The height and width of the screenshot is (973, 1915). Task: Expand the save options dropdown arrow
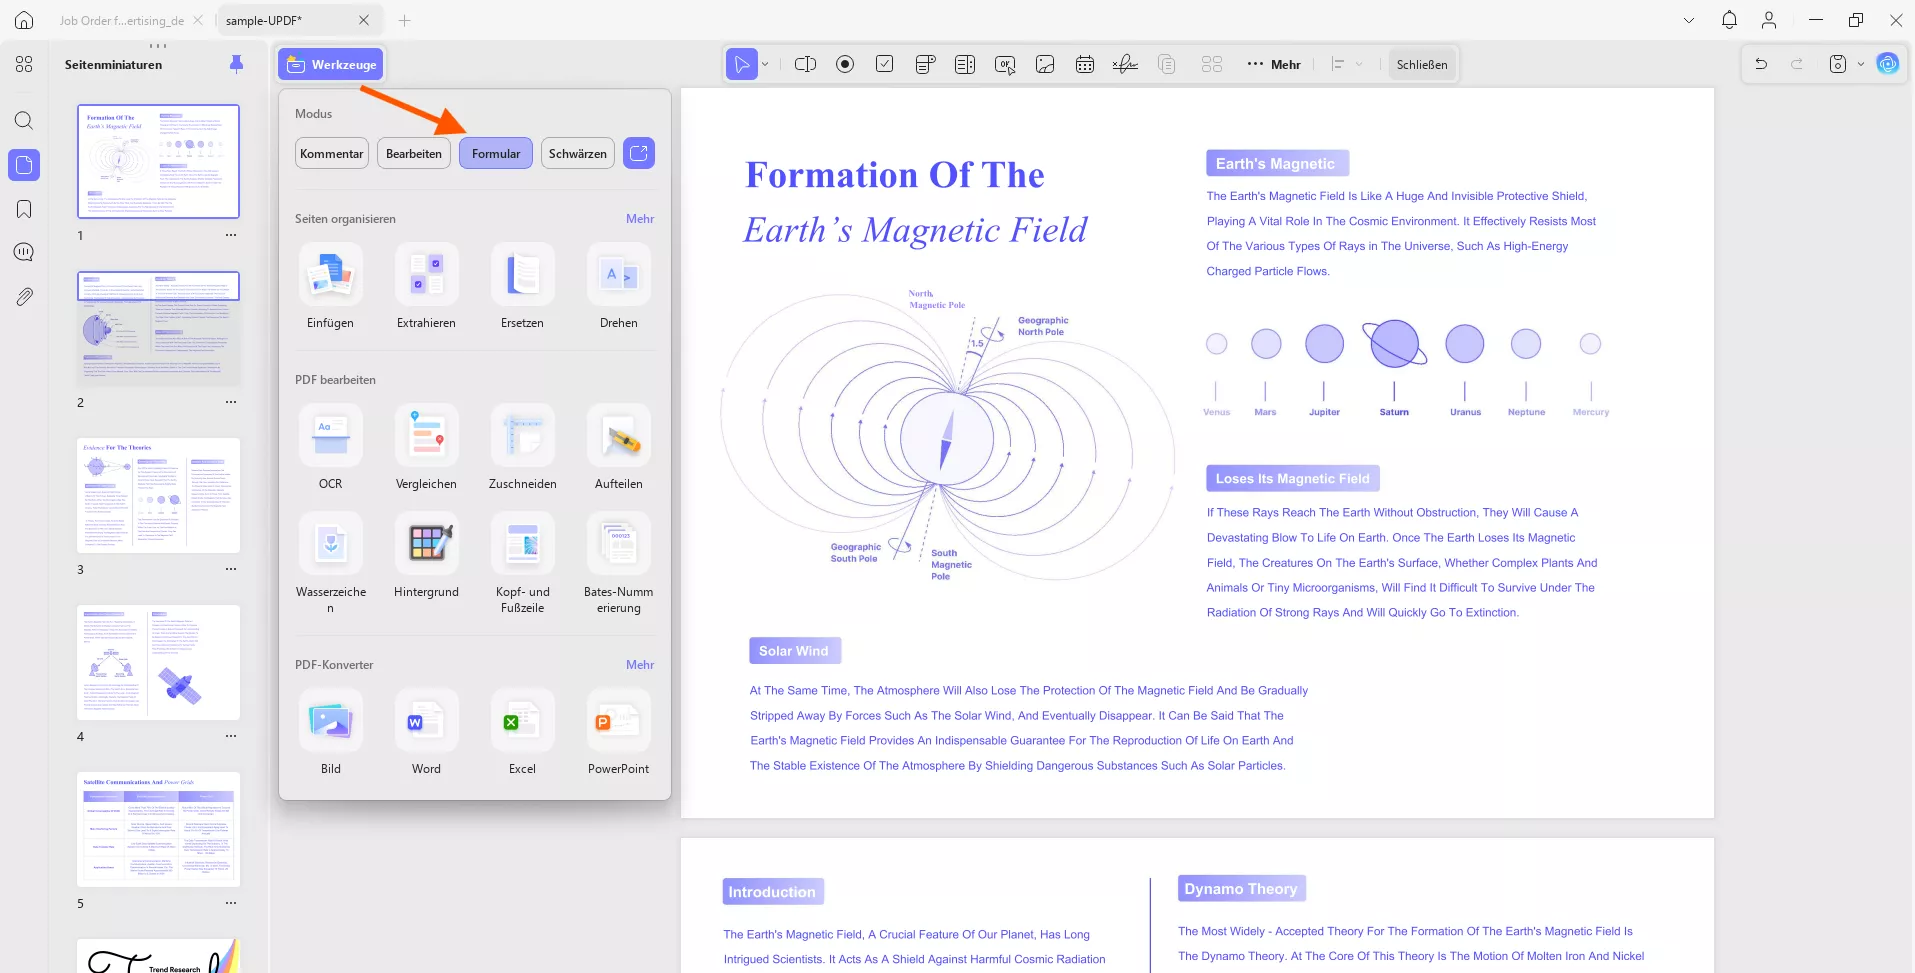1861,64
